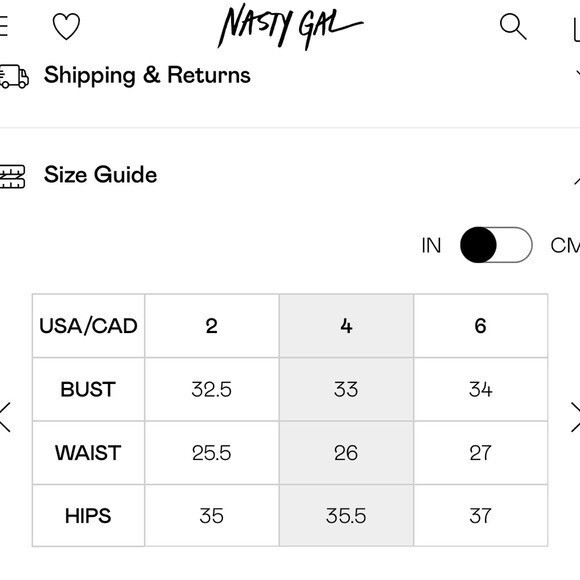Image resolution: width=580 pixels, height=580 pixels.
Task: Click the search magnifier icon
Action: pos(513,26)
